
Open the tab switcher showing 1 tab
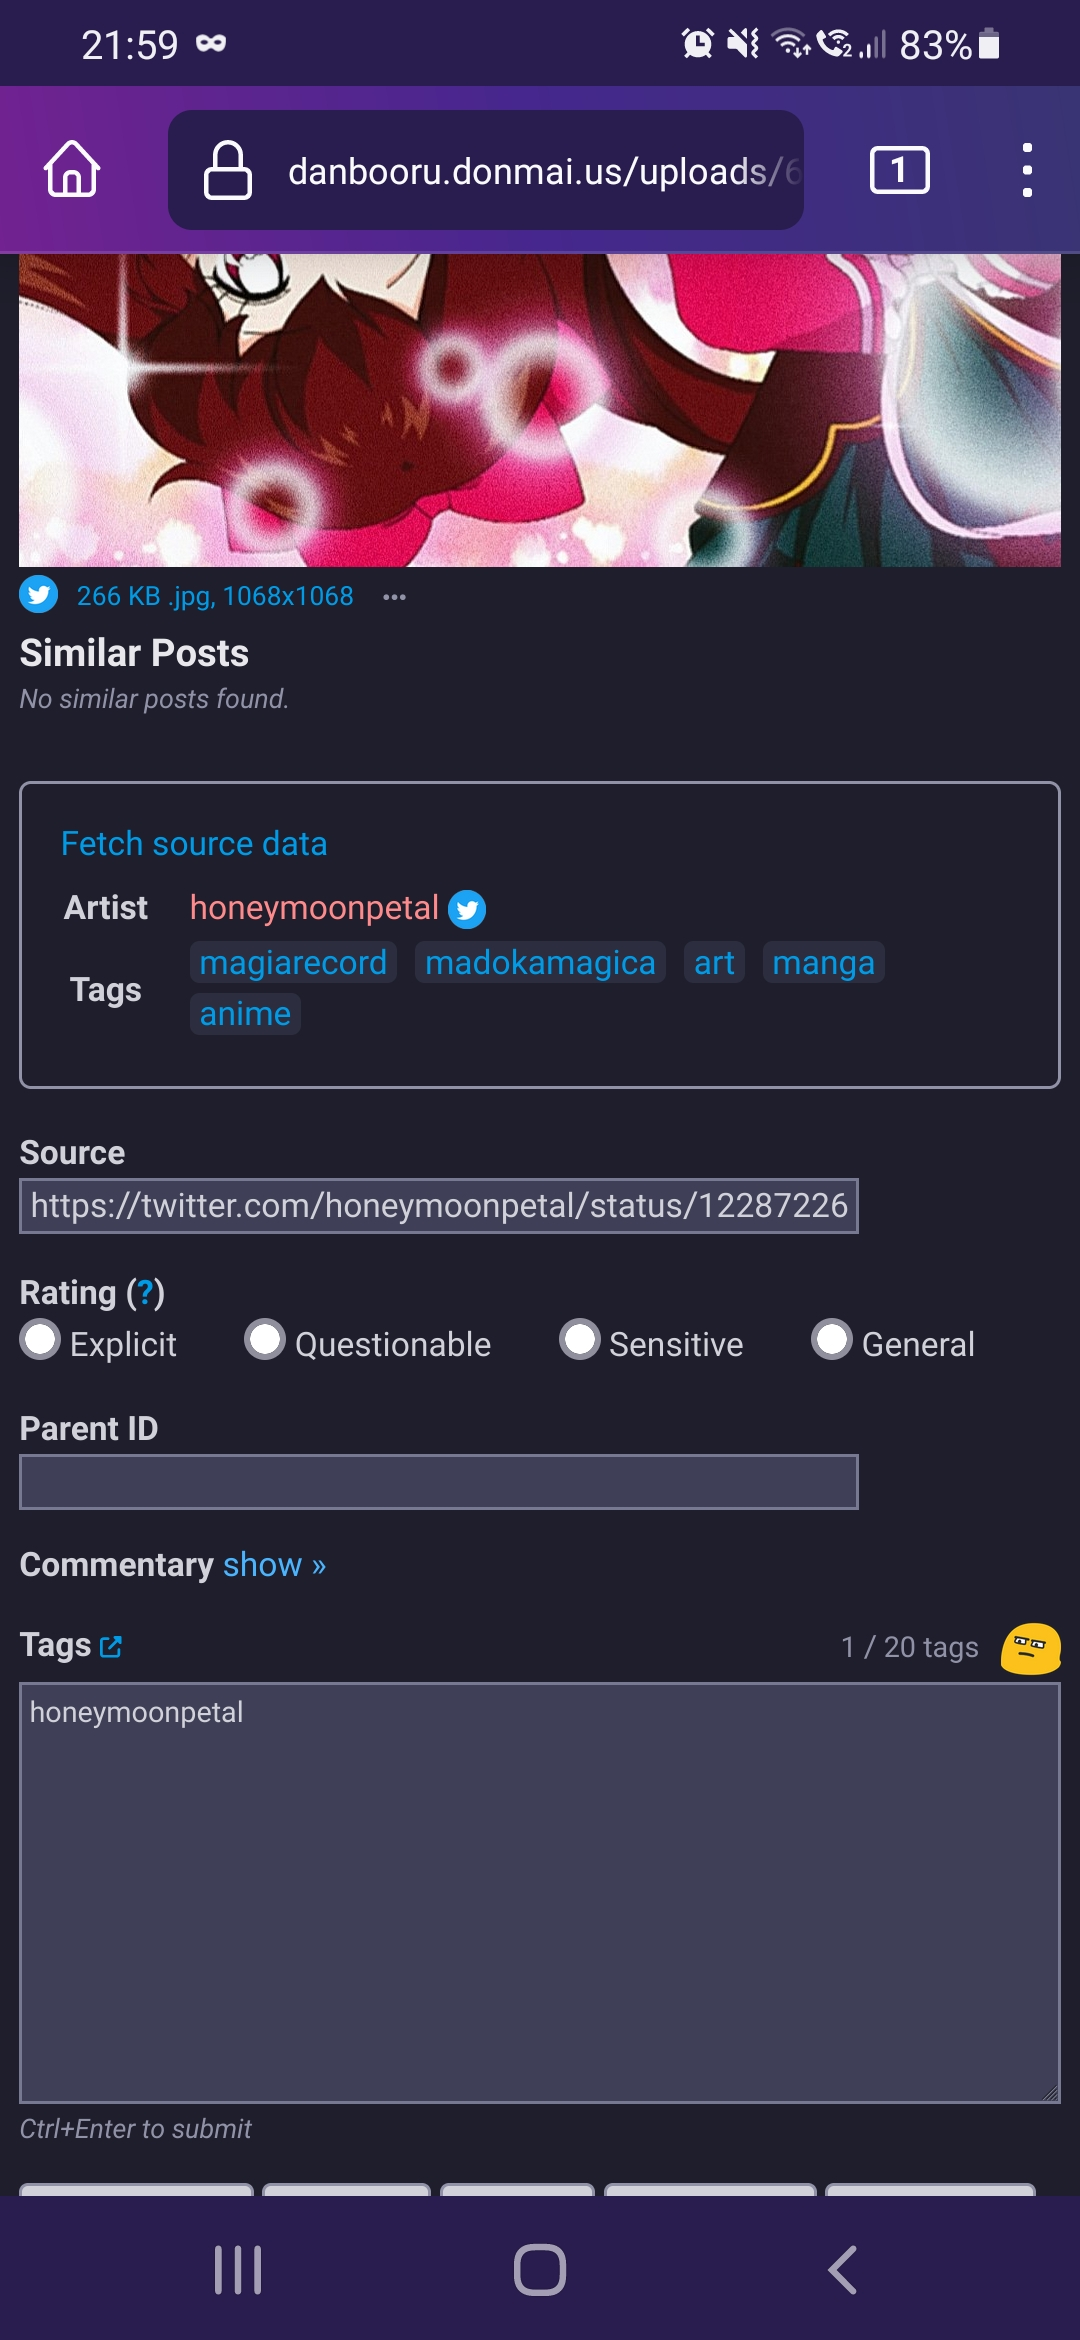[898, 170]
